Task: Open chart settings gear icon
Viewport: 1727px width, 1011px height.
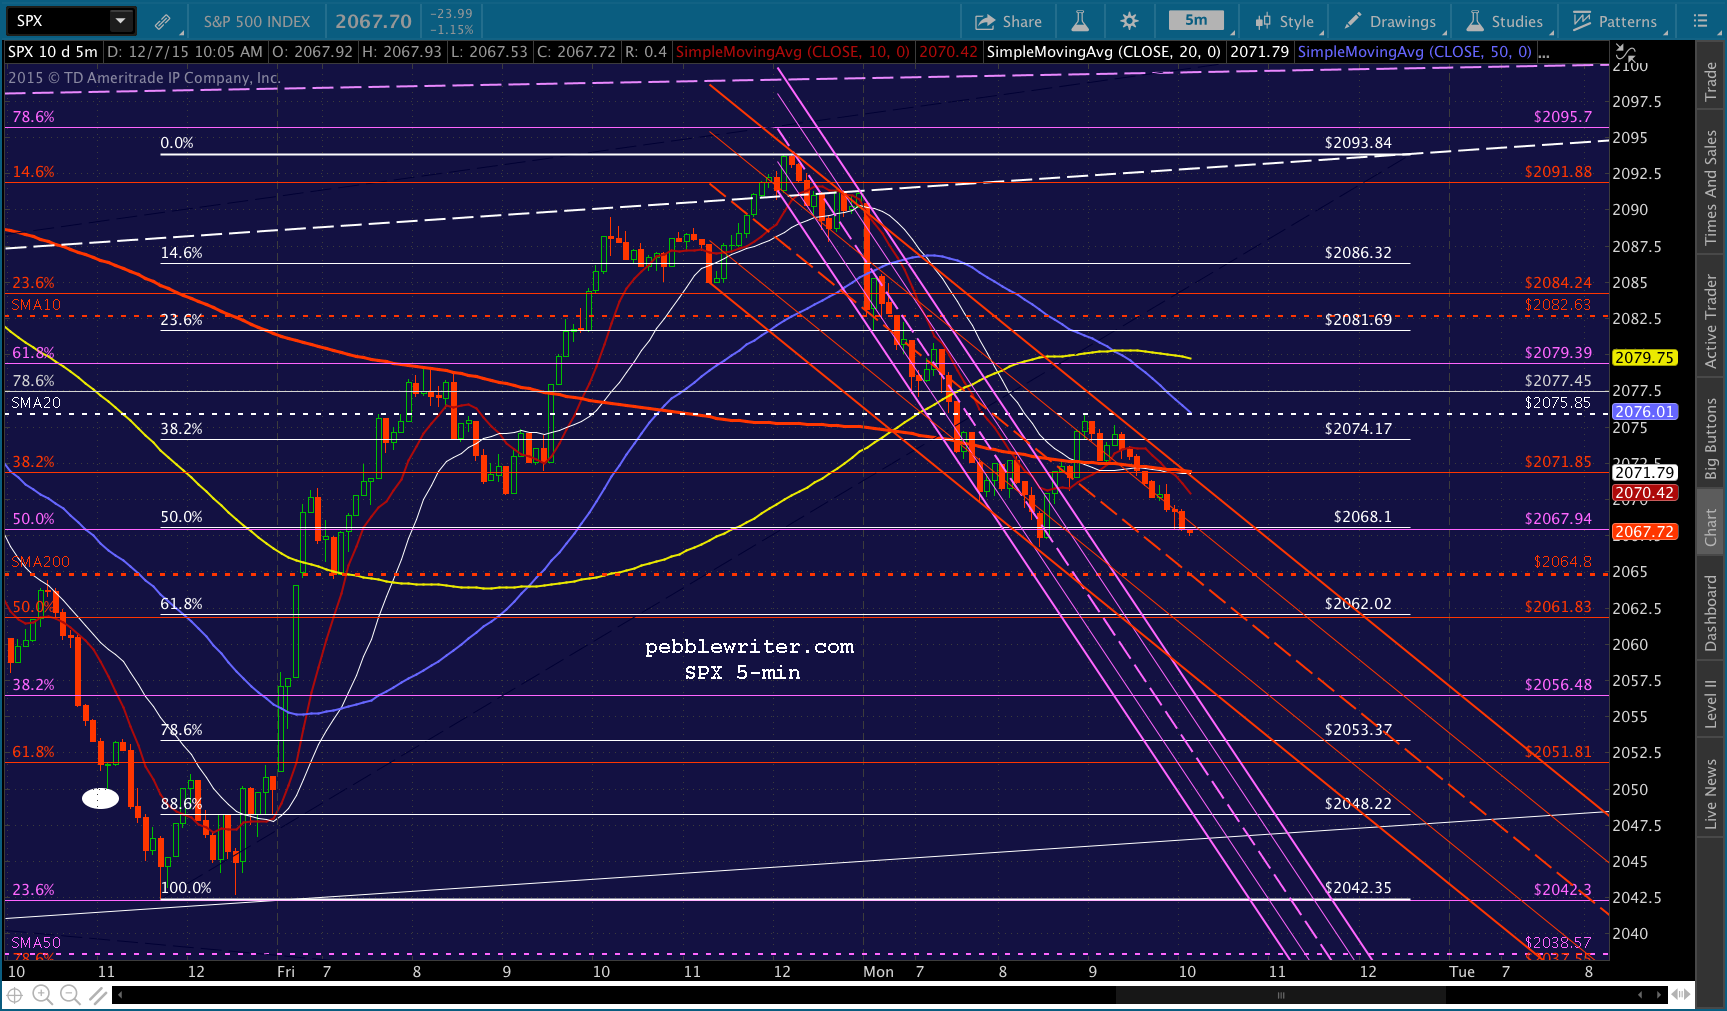Action: (1129, 21)
